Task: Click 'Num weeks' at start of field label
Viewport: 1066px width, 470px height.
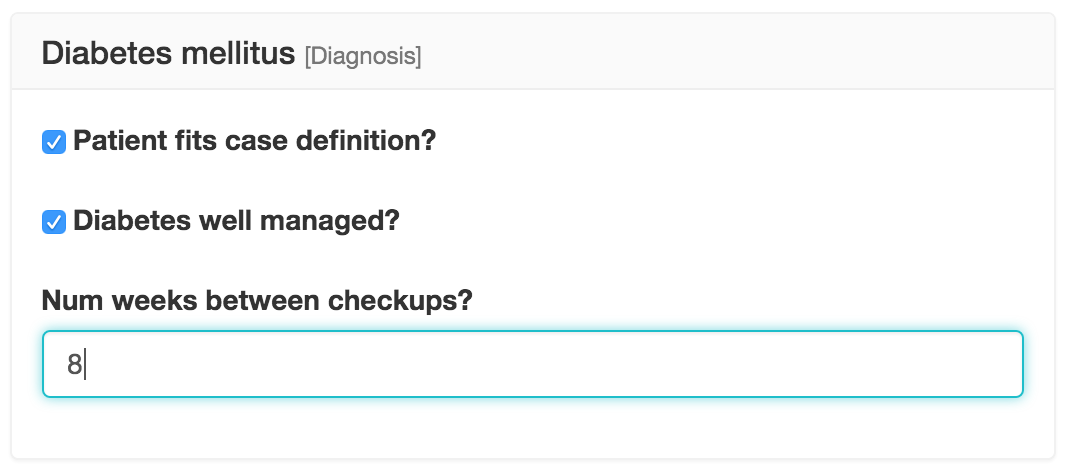Action: (110, 301)
